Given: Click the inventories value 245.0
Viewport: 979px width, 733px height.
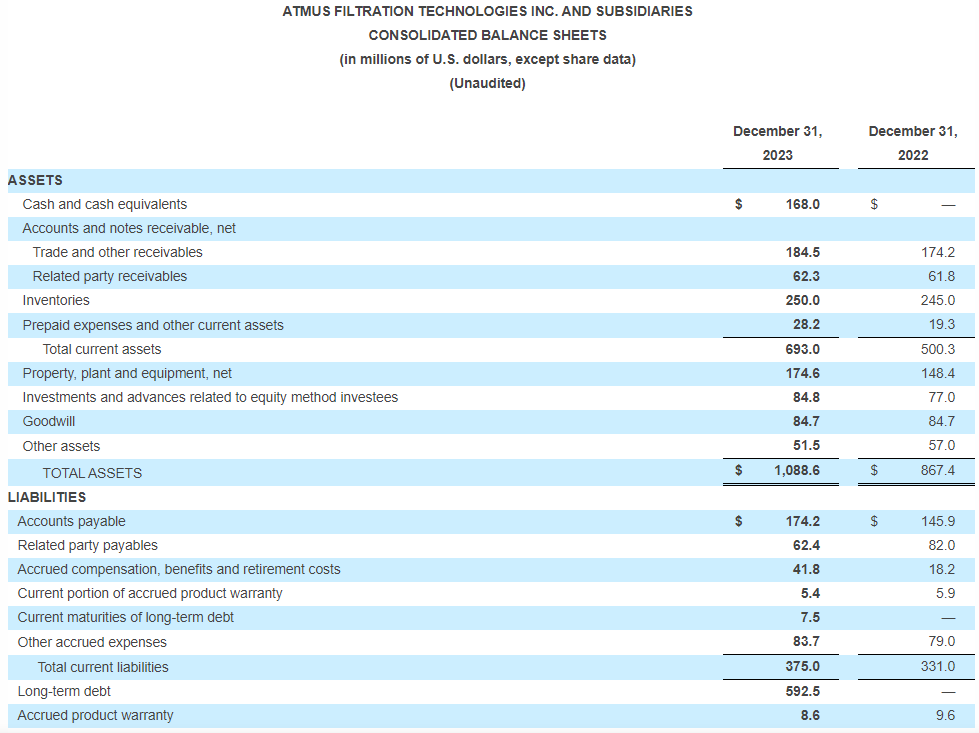Looking at the screenshot, I should (938, 300).
